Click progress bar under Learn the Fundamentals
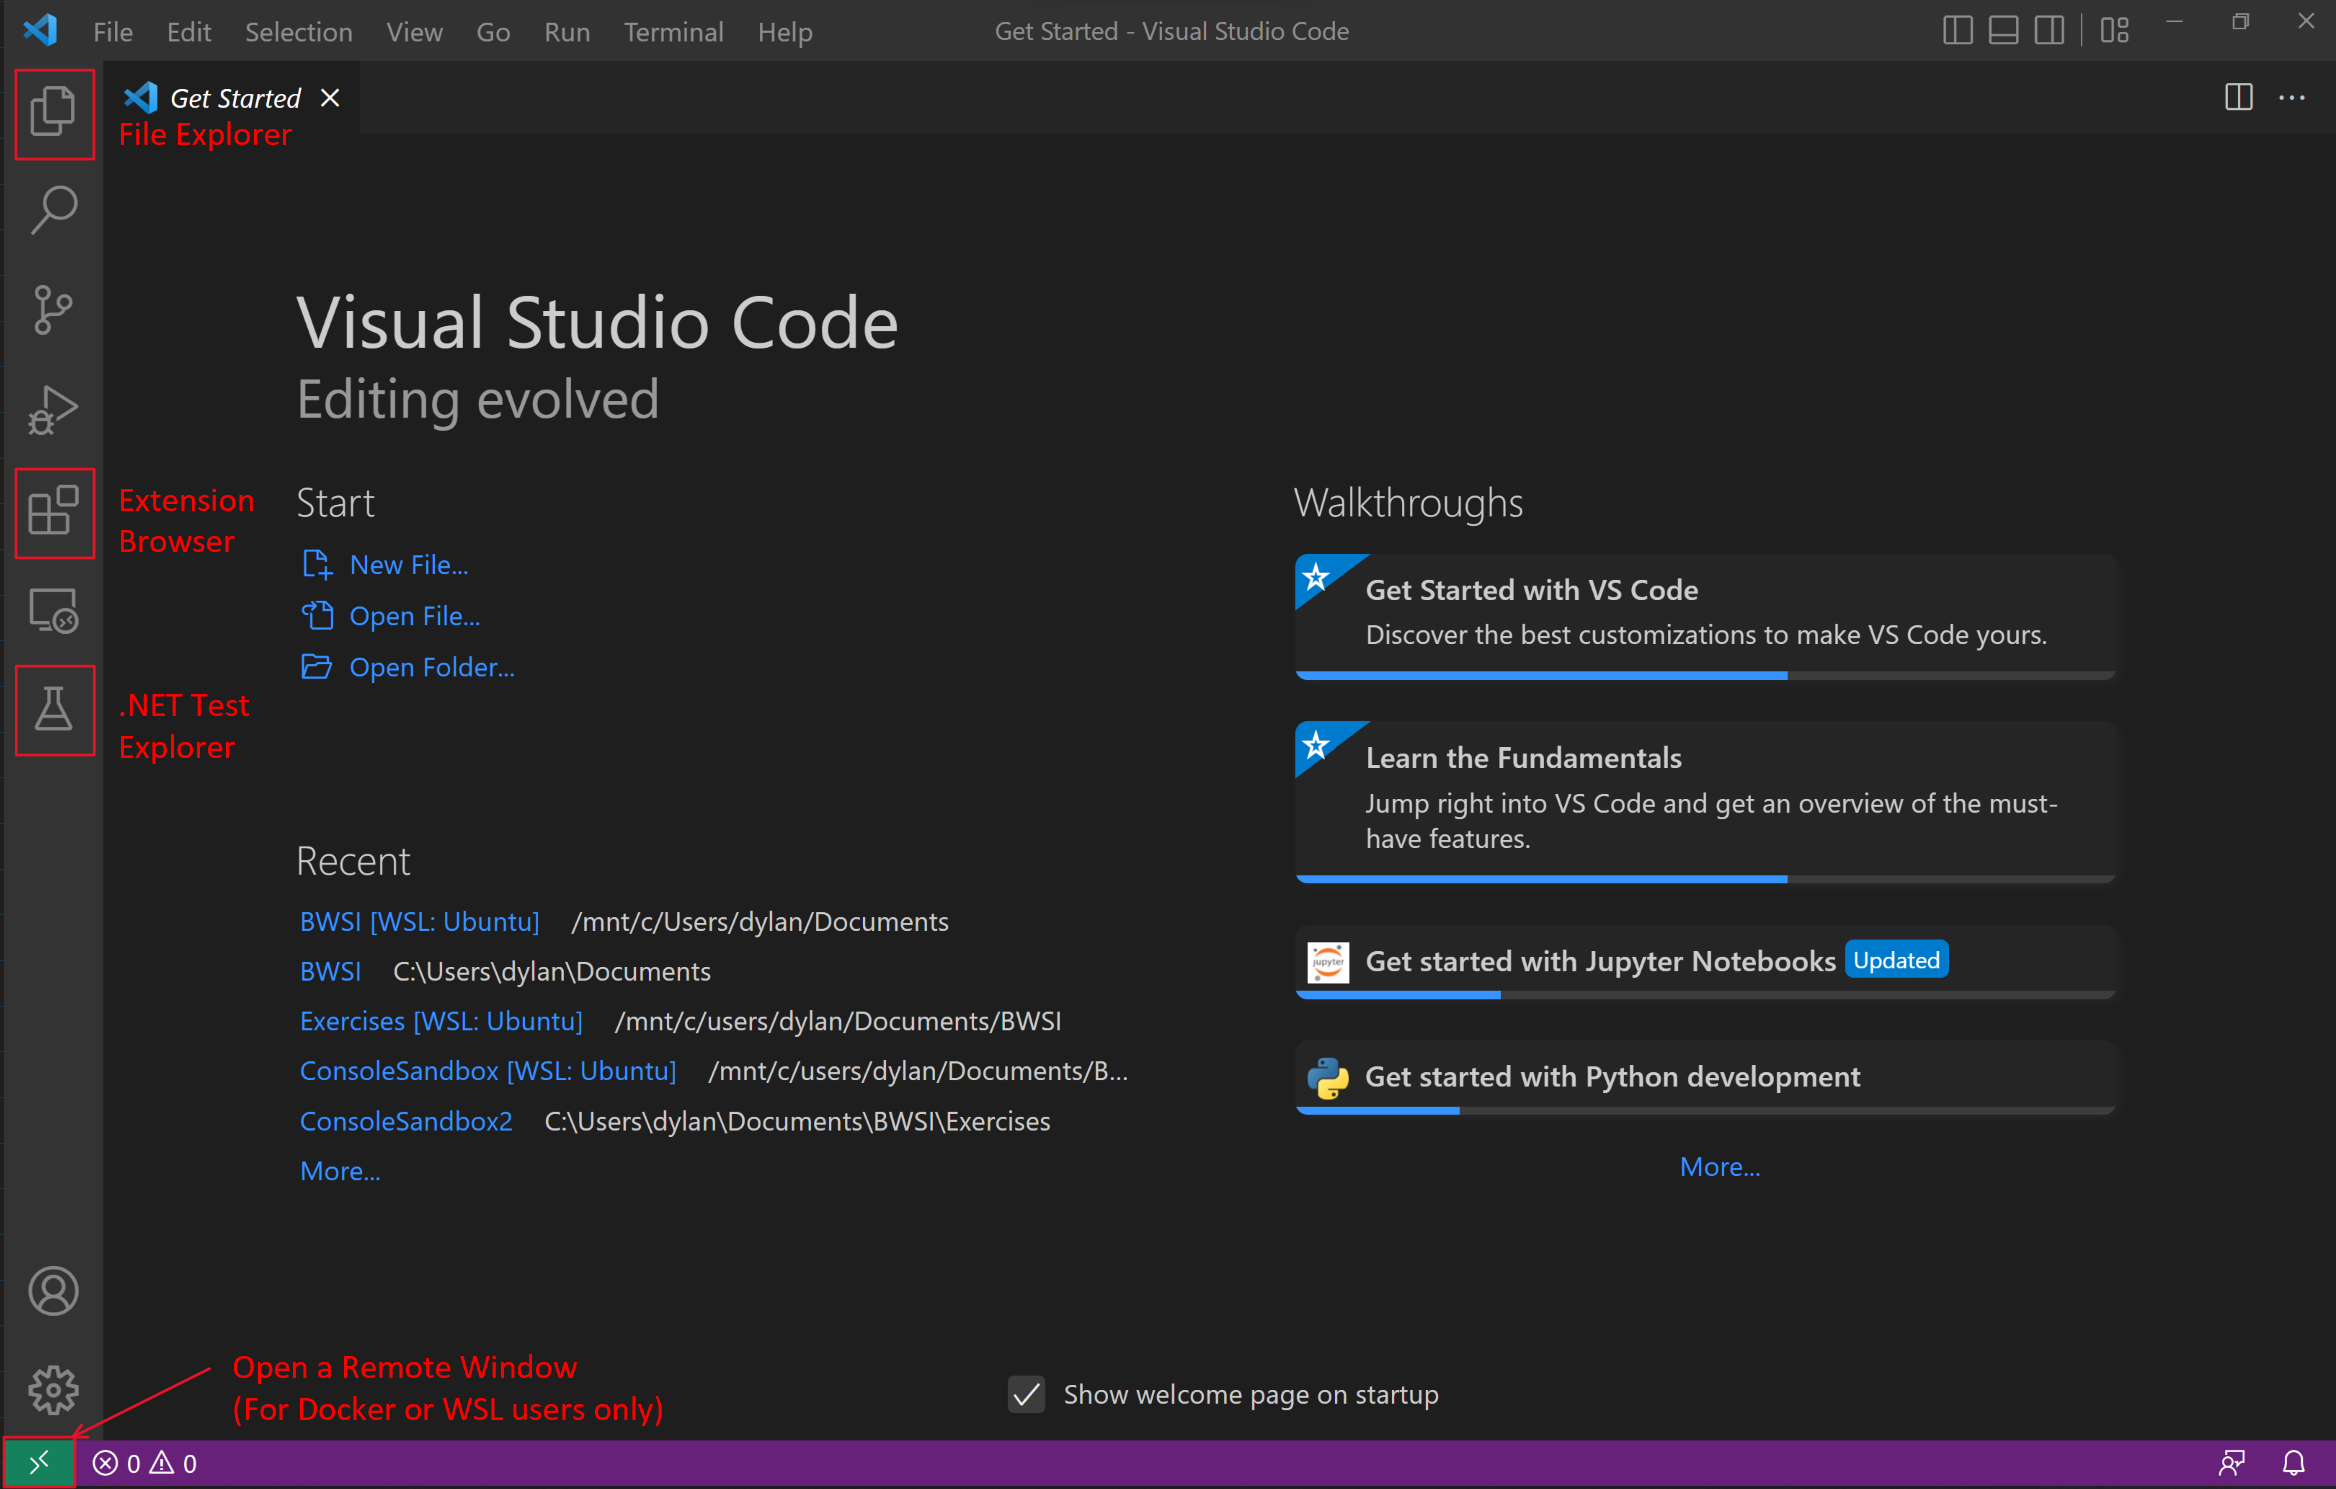The image size is (2336, 1489). tap(1705, 879)
